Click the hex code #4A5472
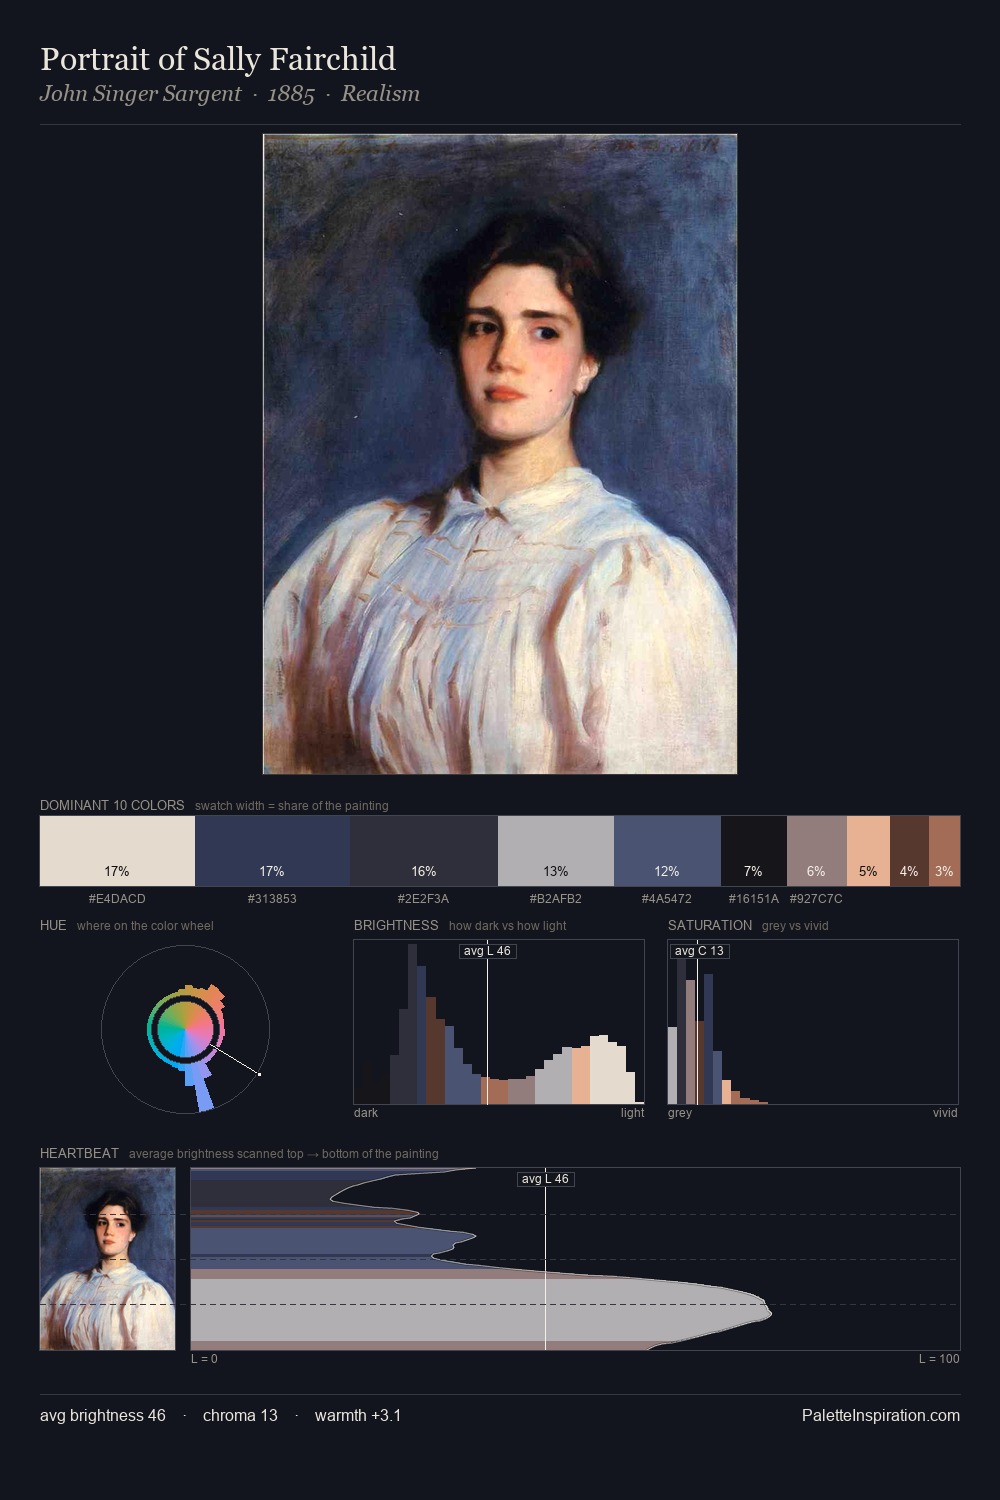Image resolution: width=1000 pixels, height=1500 pixels. point(667,899)
